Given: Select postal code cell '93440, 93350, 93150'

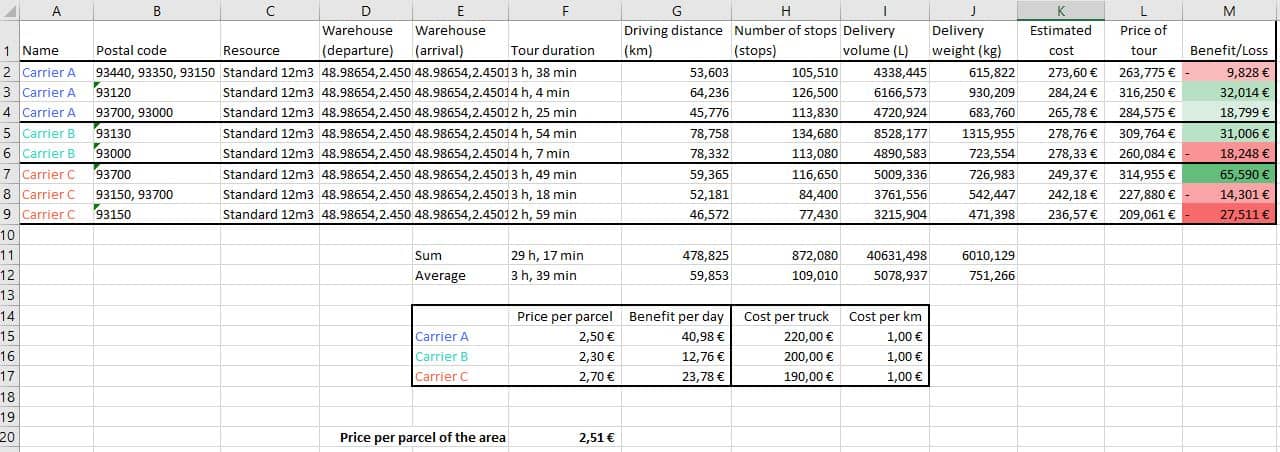Looking at the screenshot, I should (155, 72).
